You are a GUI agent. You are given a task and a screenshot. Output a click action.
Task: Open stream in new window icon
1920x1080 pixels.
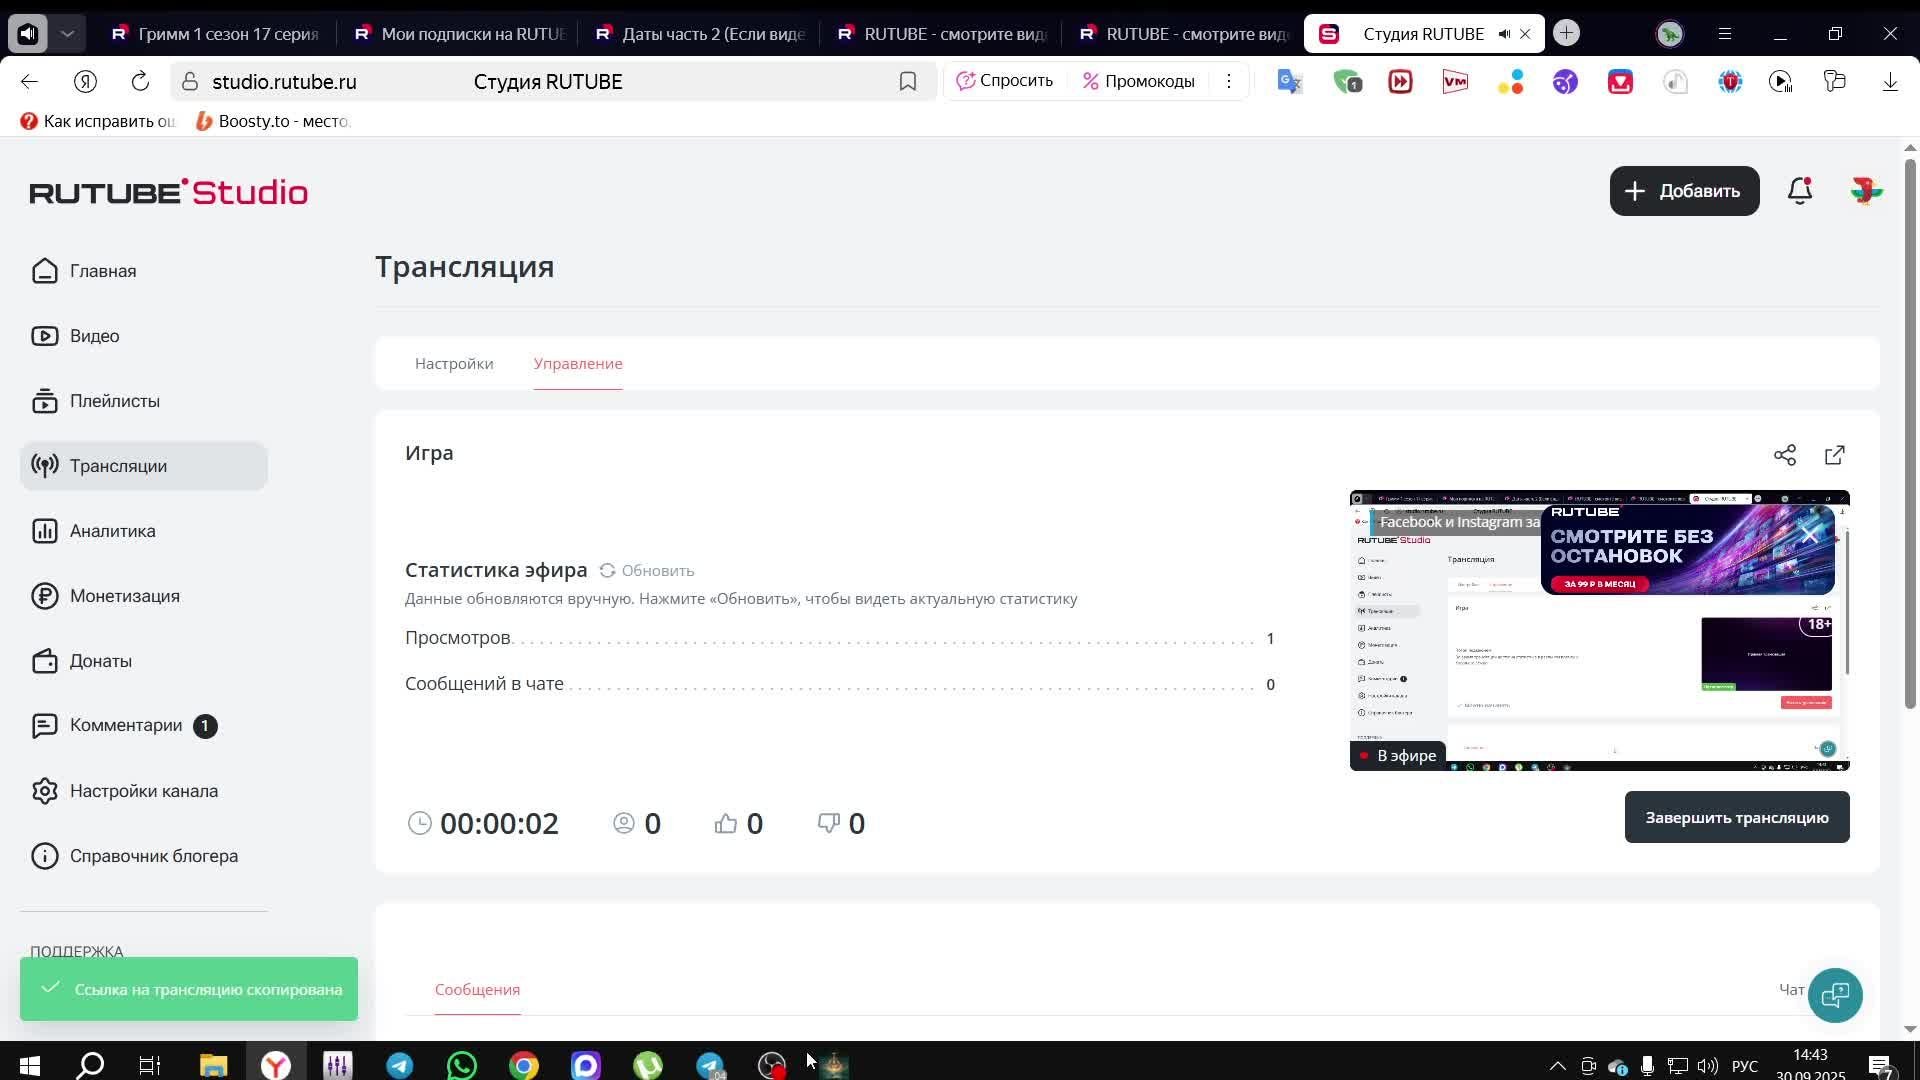click(1835, 456)
